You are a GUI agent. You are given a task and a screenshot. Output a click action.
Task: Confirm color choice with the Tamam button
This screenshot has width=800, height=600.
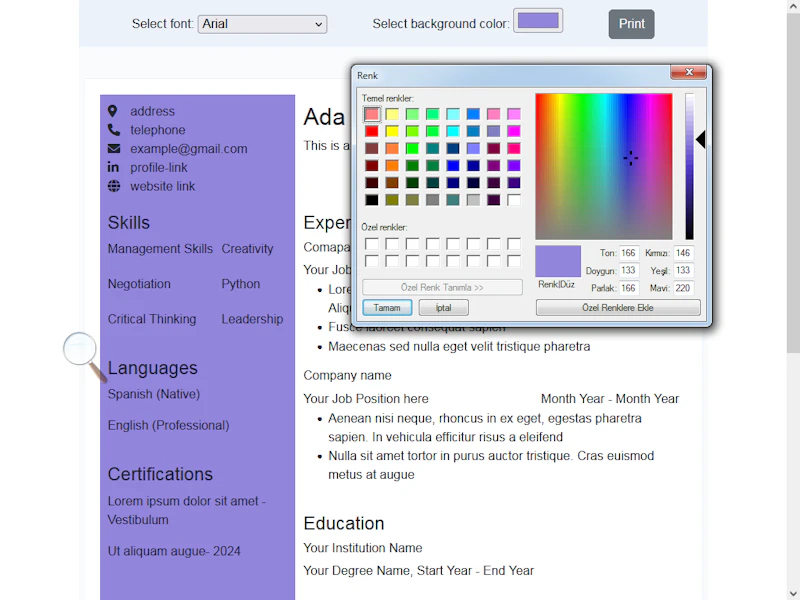coord(387,307)
